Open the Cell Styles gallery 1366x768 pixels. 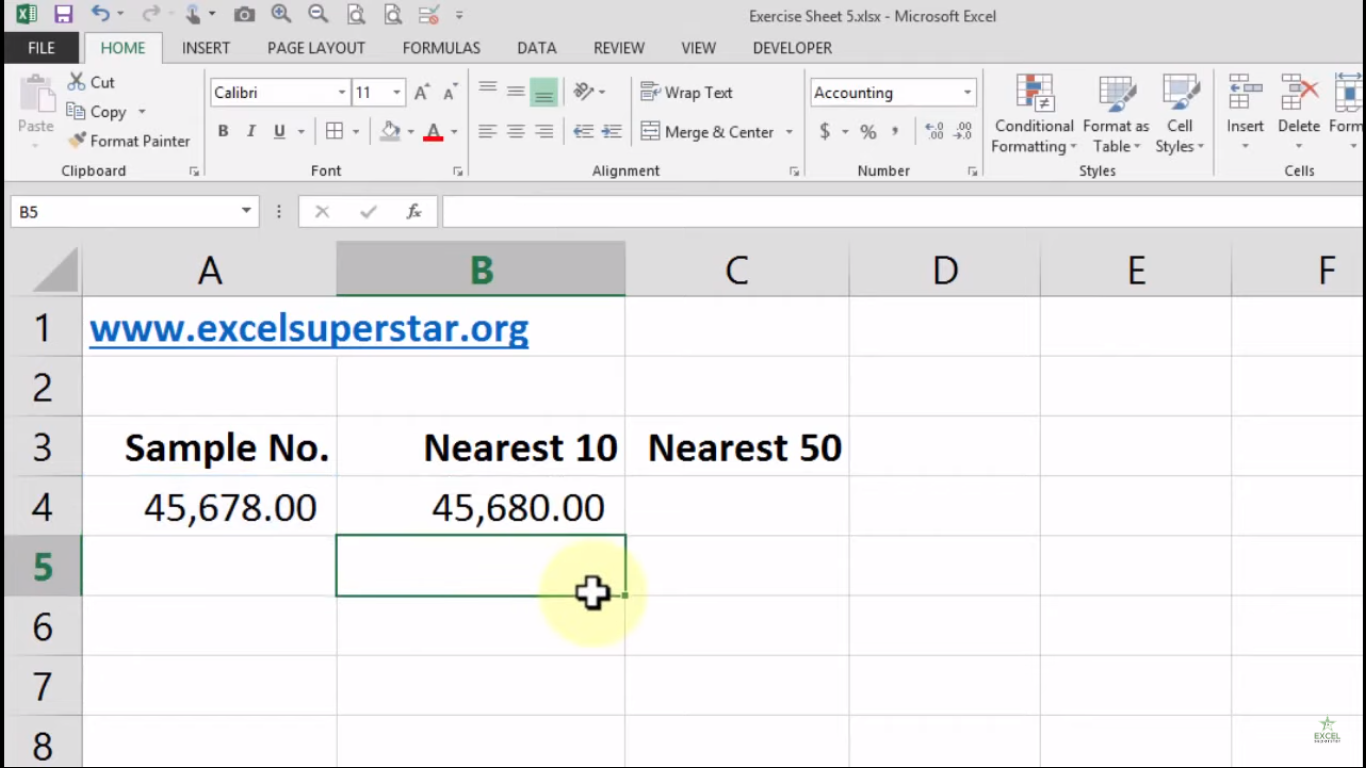tap(1180, 114)
